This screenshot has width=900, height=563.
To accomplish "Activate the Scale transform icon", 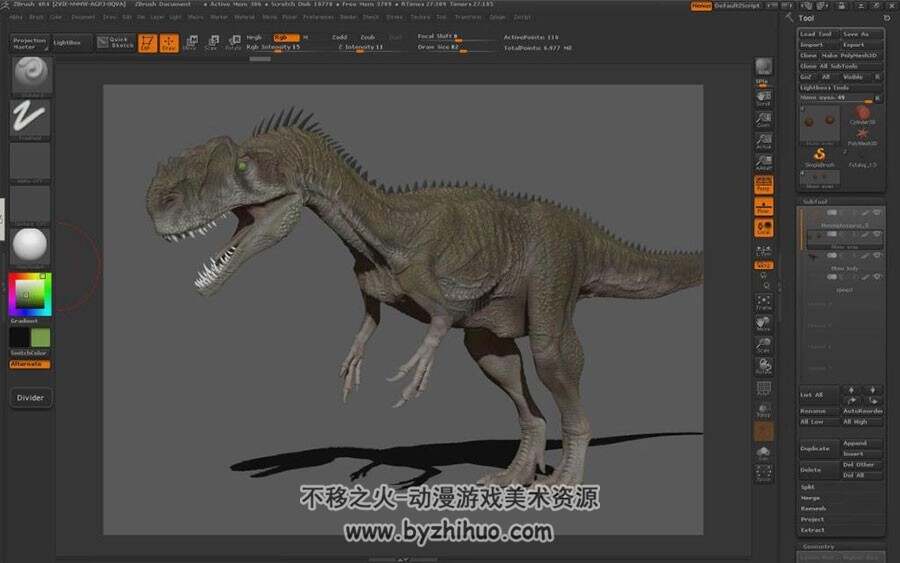I will click(x=212, y=43).
